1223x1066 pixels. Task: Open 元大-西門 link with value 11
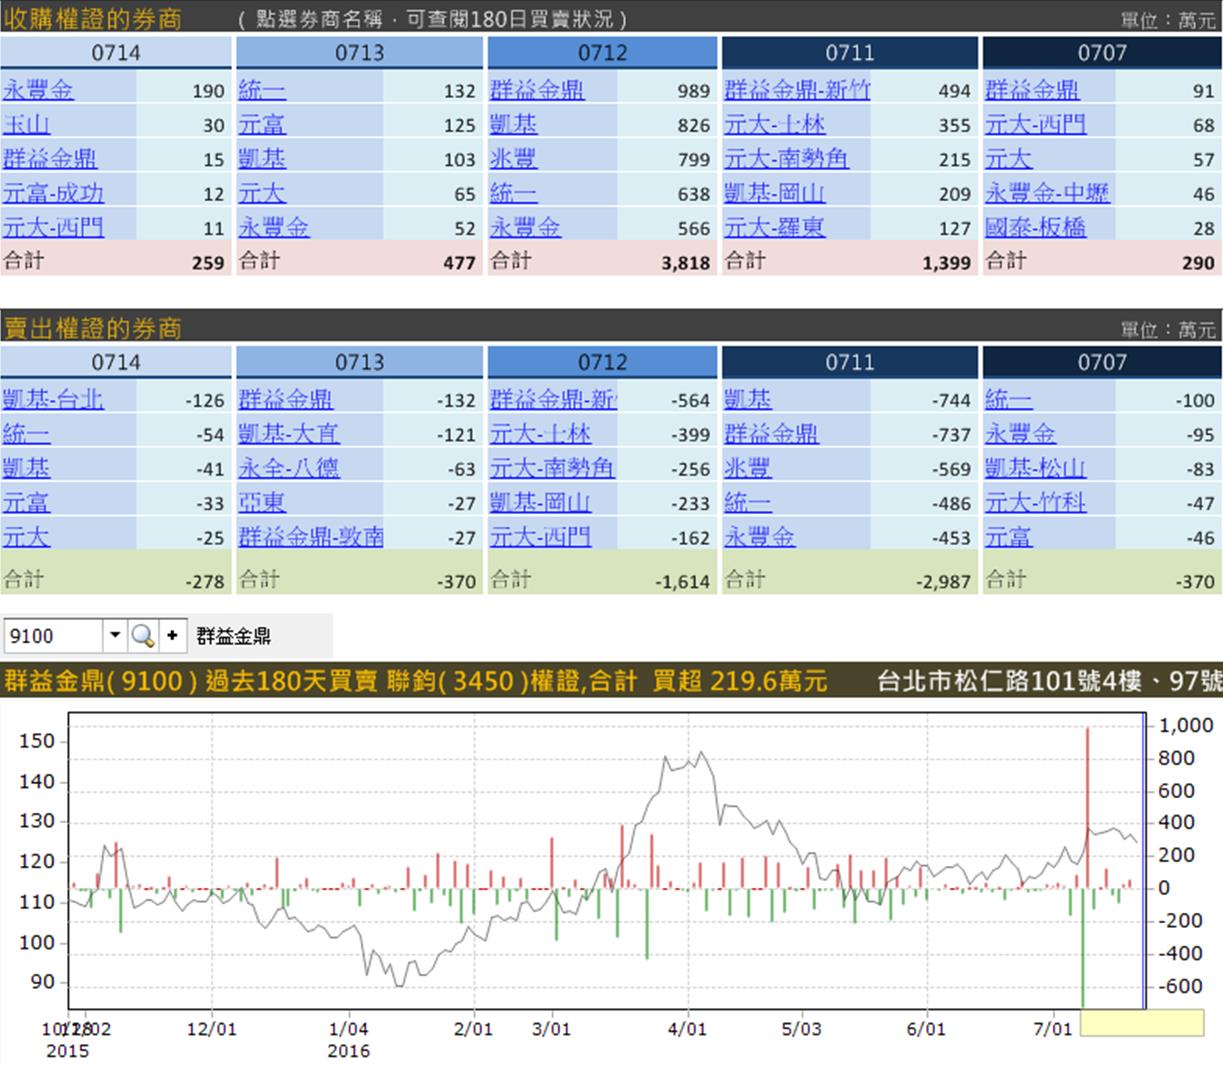pos(53,227)
